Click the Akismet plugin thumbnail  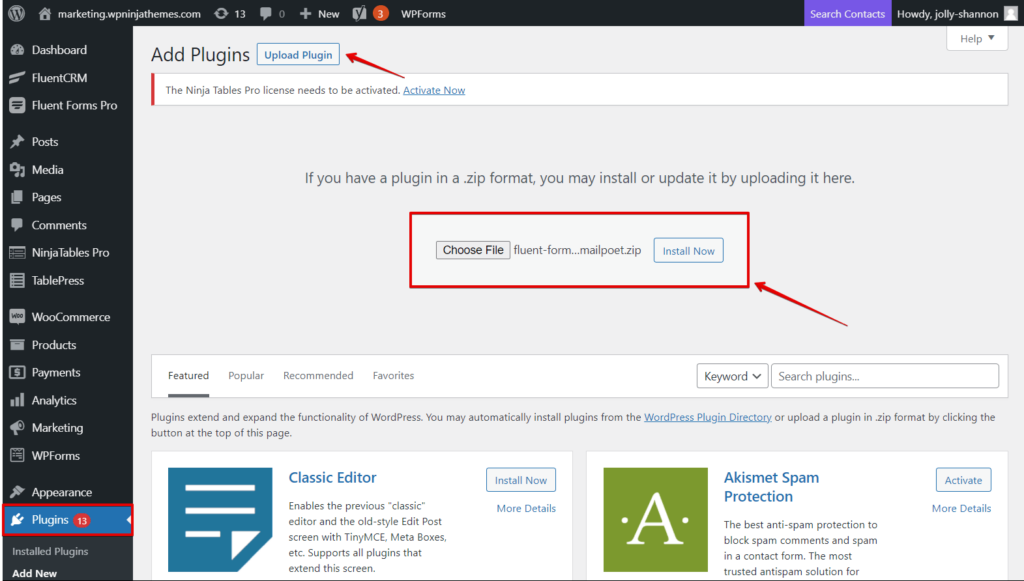(x=656, y=520)
